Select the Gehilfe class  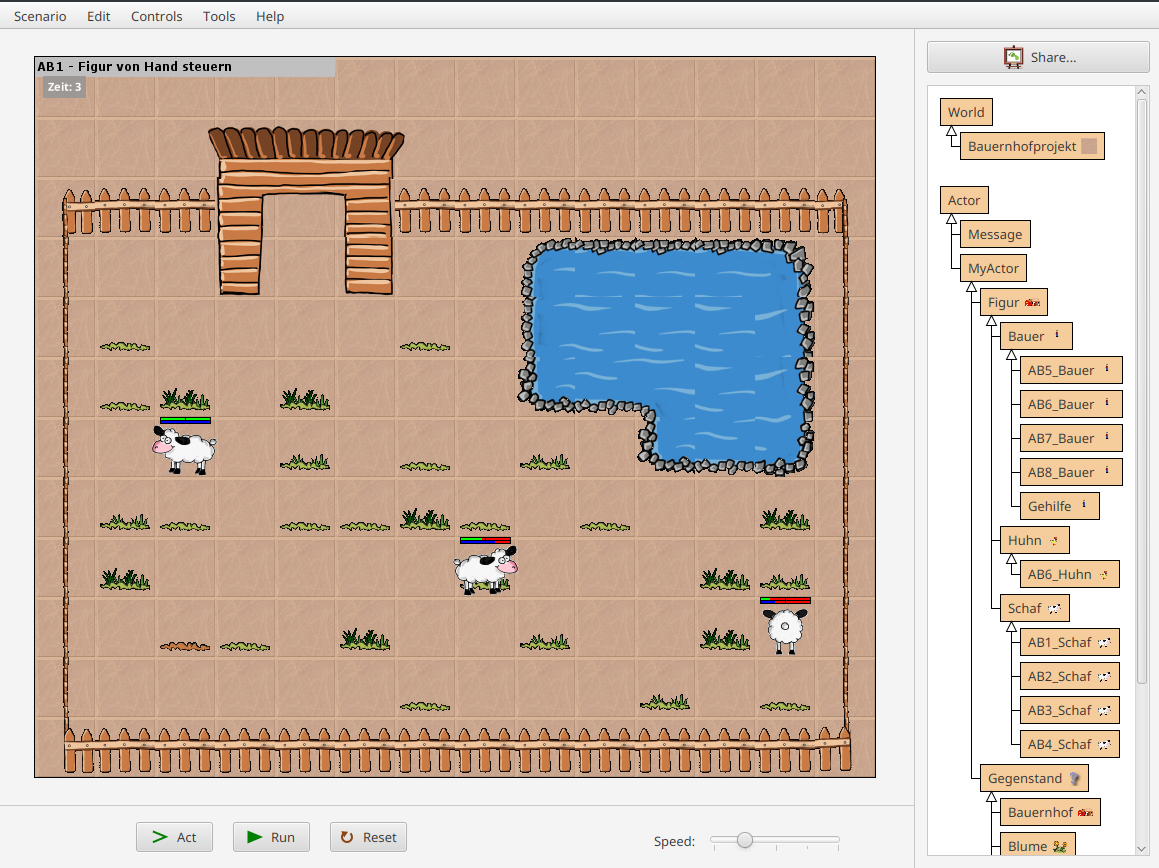(1059, 506)
